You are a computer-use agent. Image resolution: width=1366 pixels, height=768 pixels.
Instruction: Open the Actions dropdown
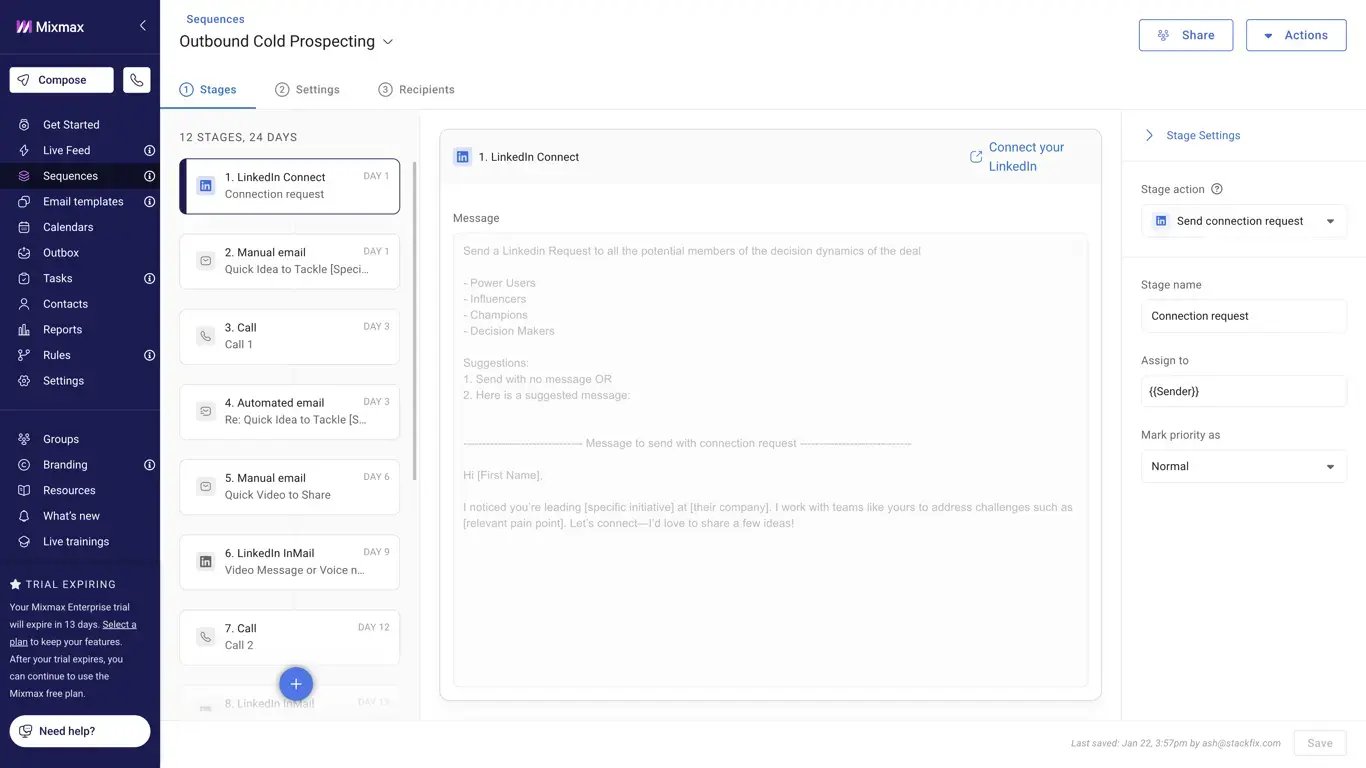(1296, 35)
